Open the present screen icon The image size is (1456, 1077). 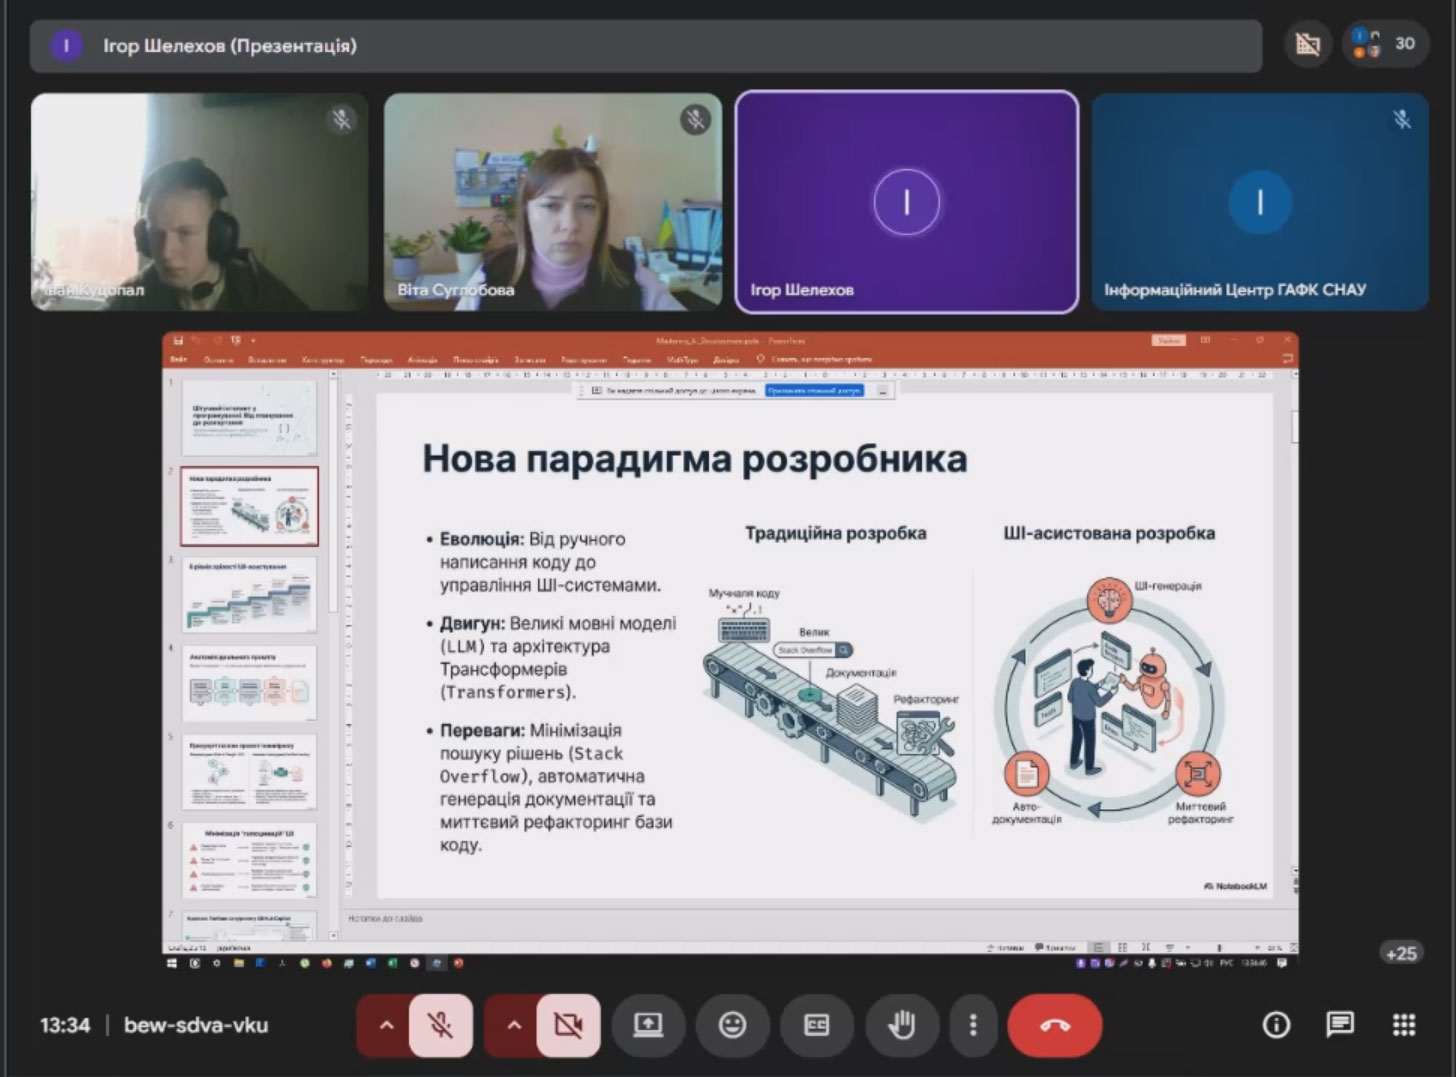(648, 1025)
